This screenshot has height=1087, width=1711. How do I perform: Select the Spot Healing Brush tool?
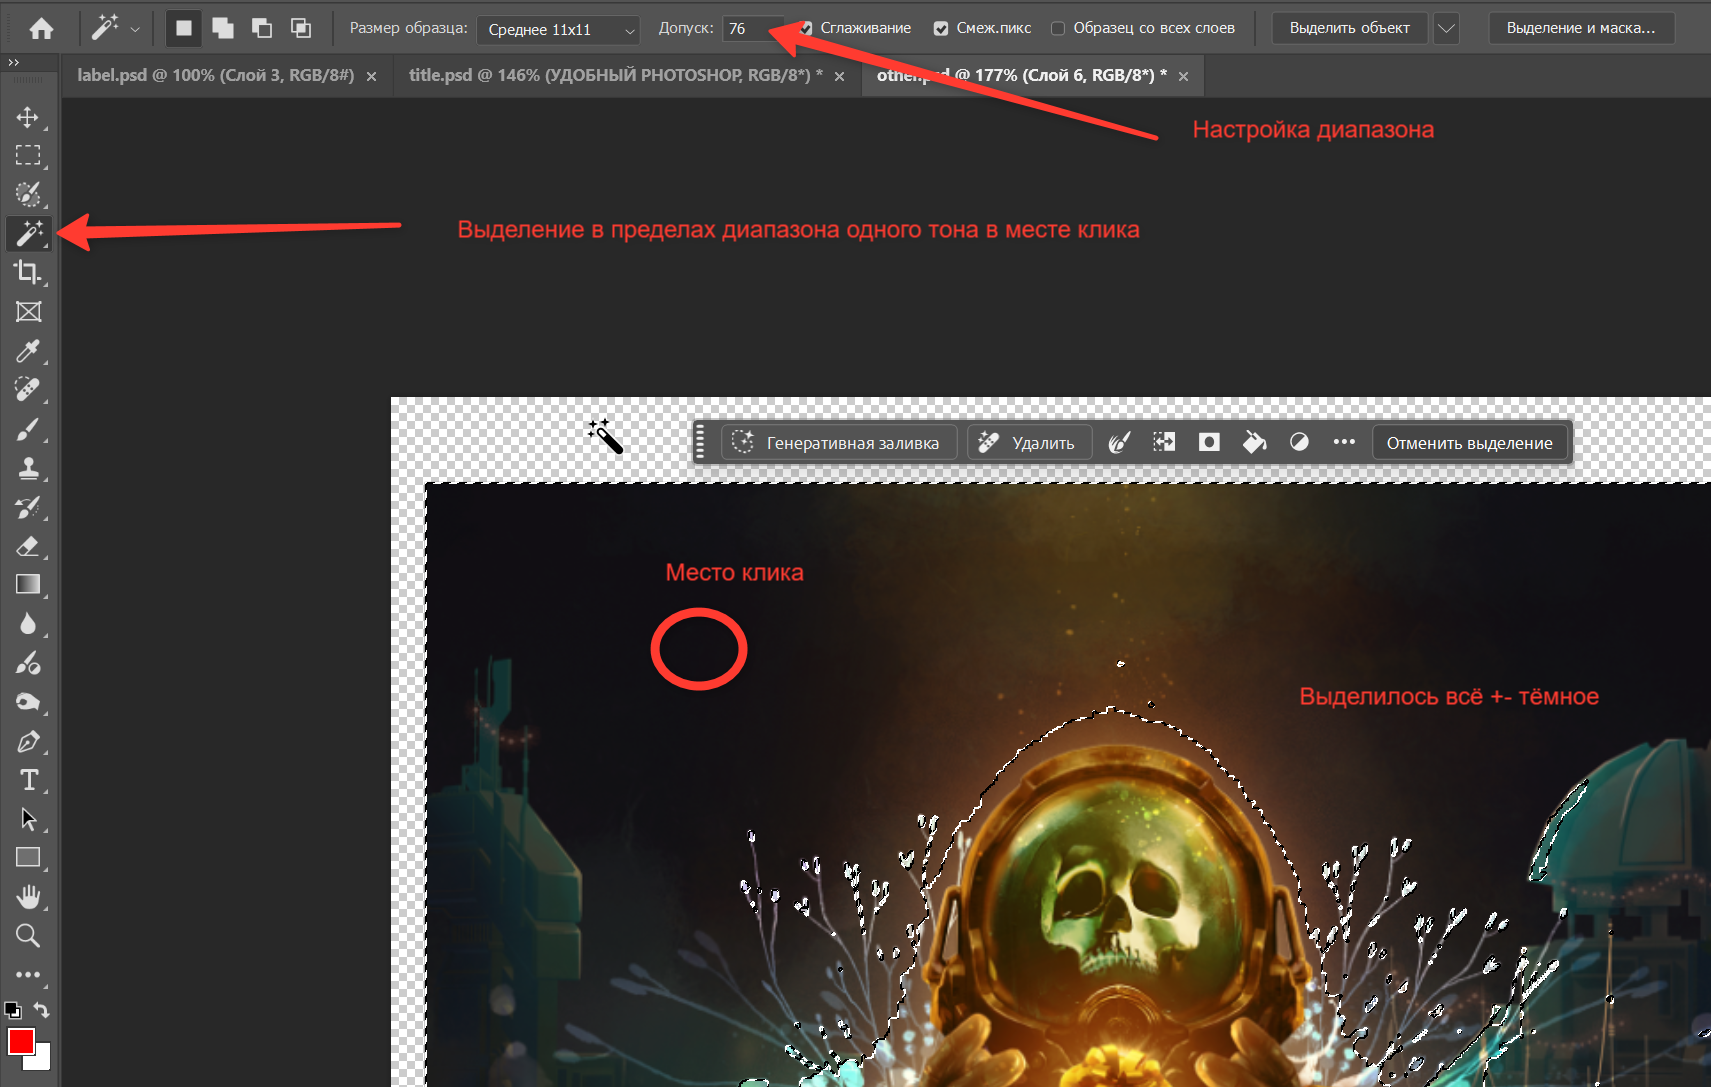(28, 389)
